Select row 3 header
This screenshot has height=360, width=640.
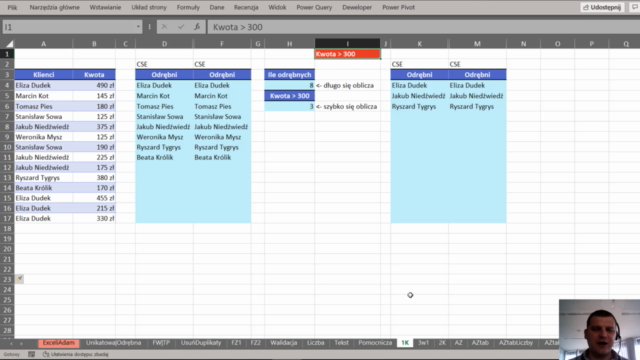pos(7,75)
